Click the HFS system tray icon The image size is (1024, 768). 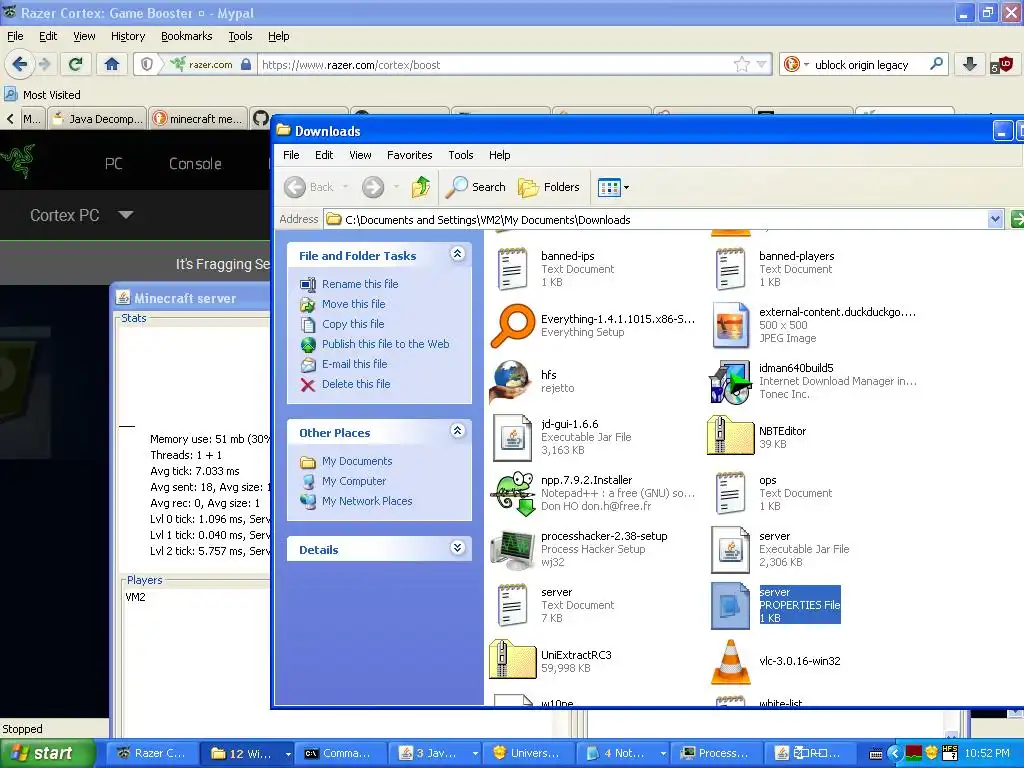tap(950, 753)
